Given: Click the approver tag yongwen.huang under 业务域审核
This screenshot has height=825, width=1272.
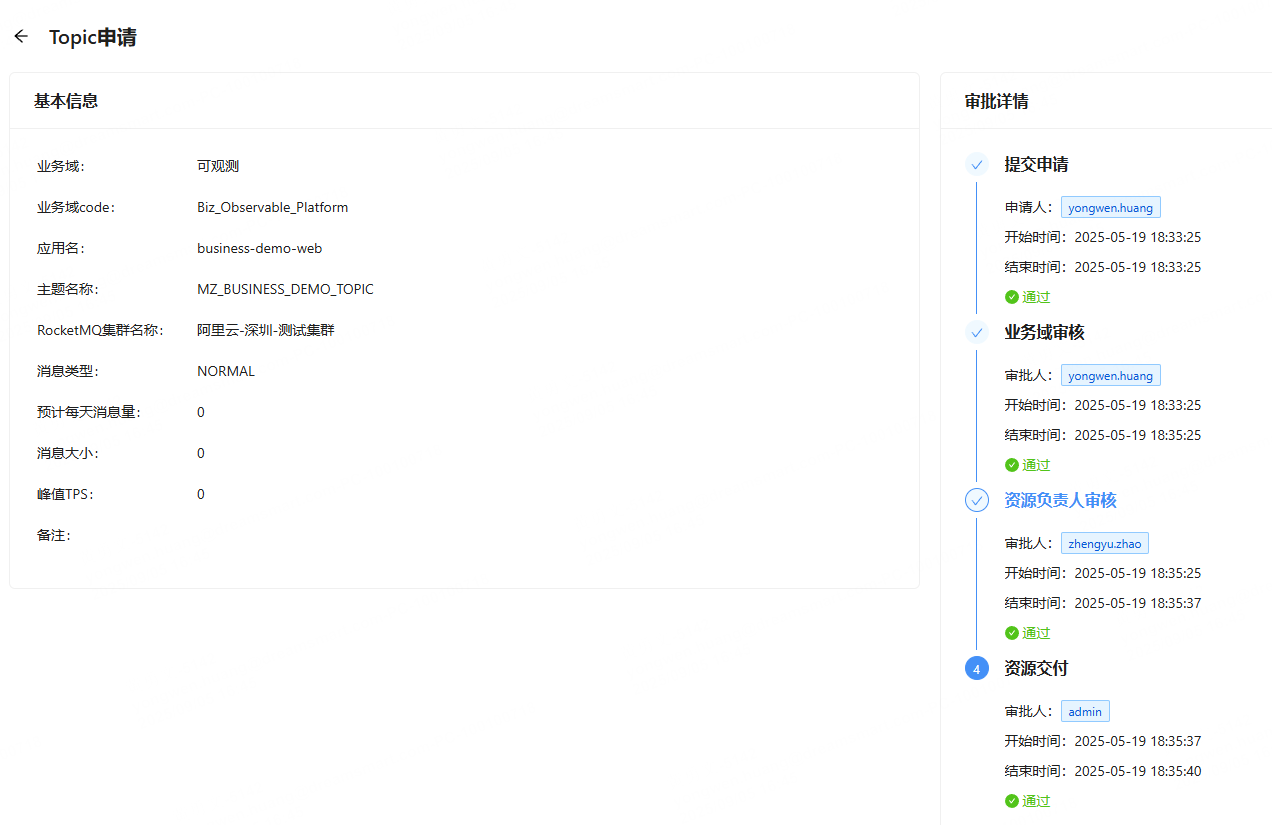Looking at the screenshot, I should 1110,376.
